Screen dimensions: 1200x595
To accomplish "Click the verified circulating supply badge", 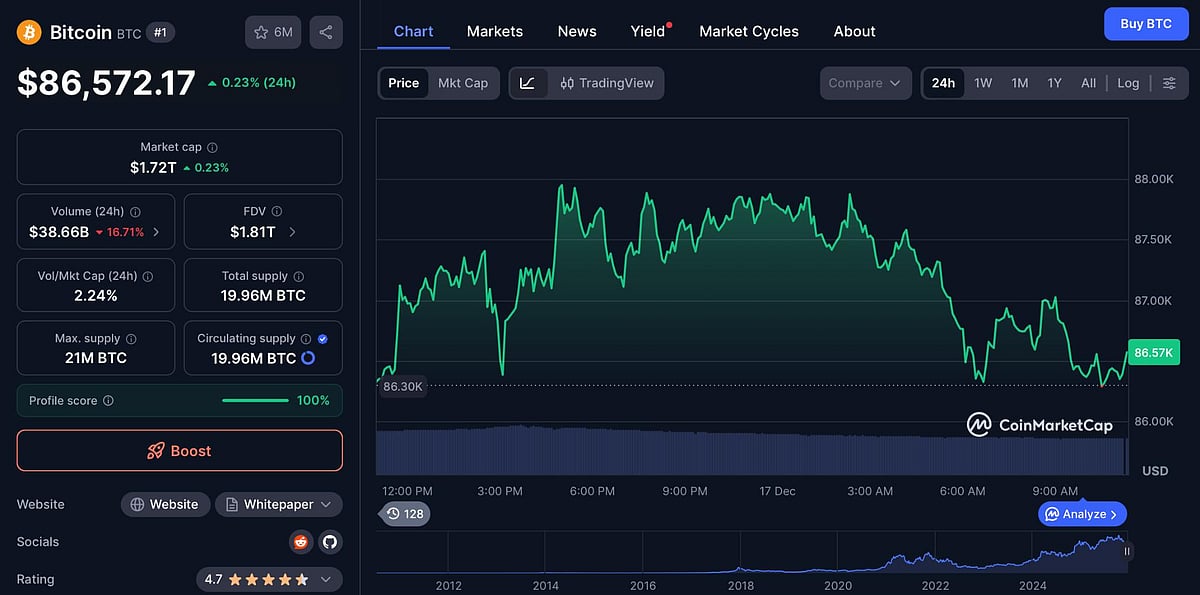I will [x=322, y=338].
